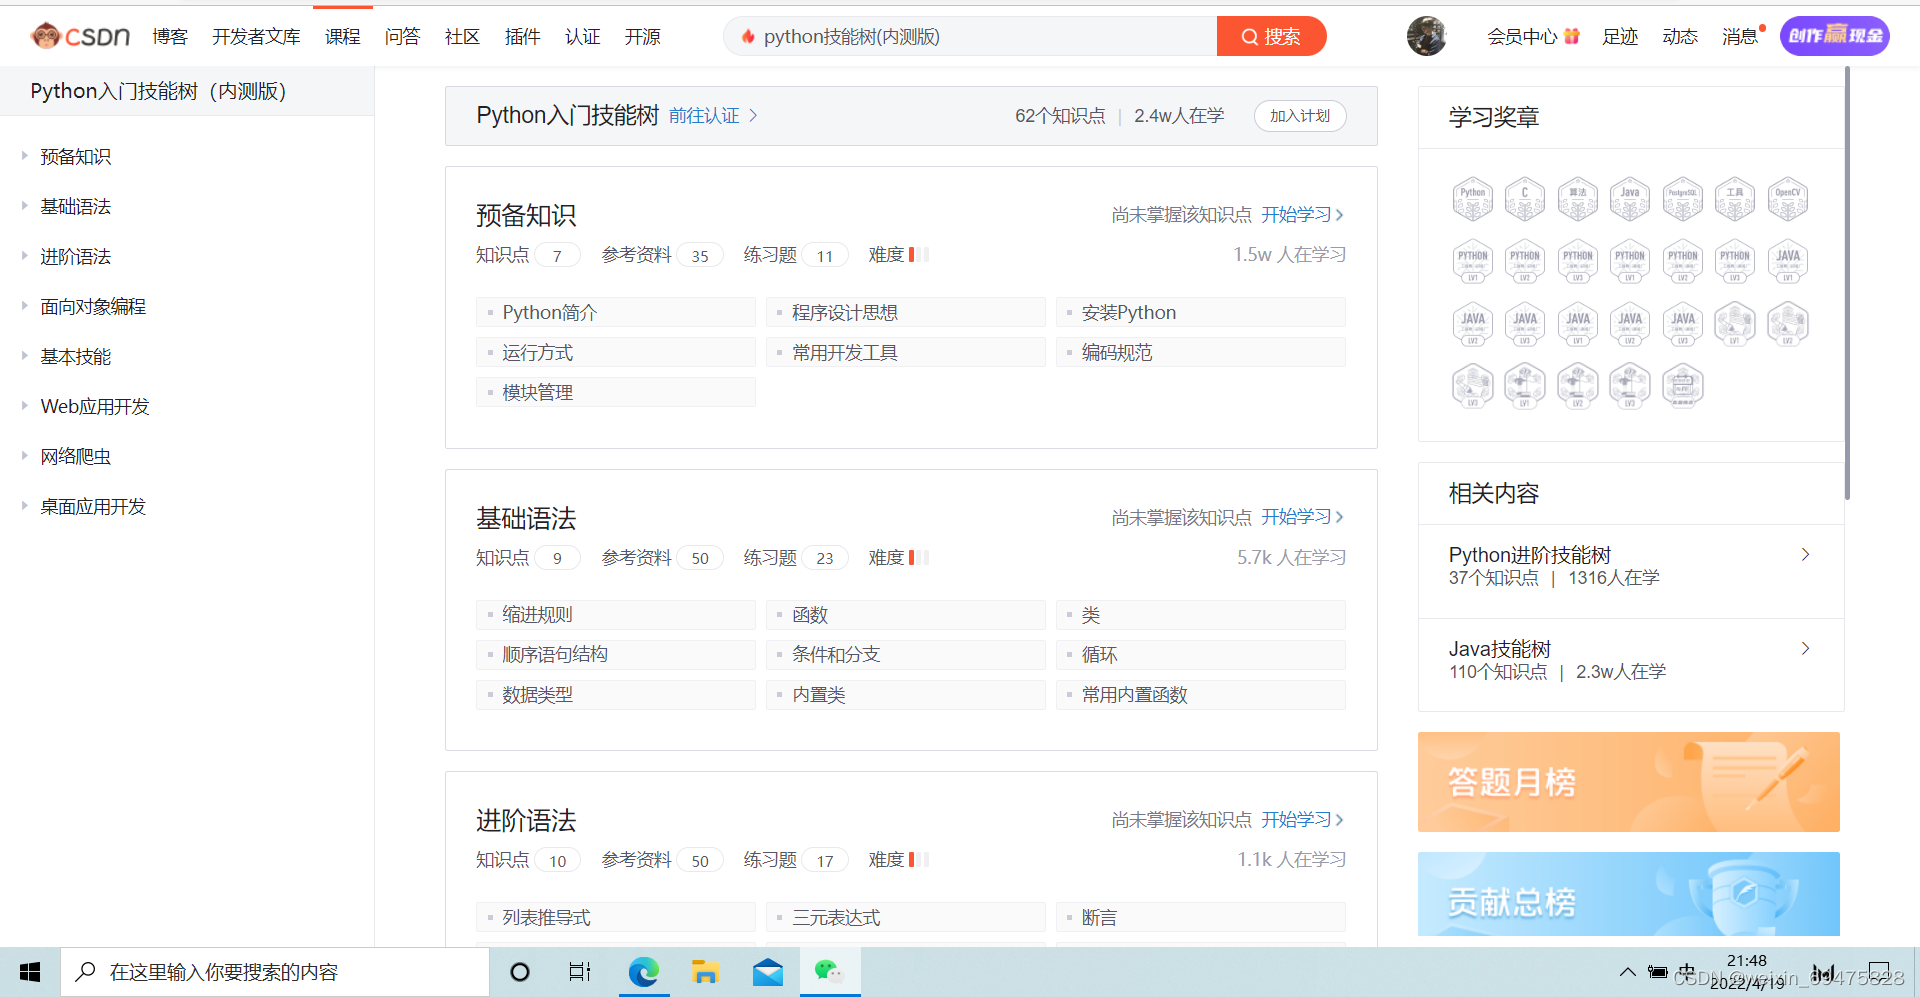Switch to Microsoft Edge on the taskbar
This screenshot has height=997, width=1920.
point(644,972)
